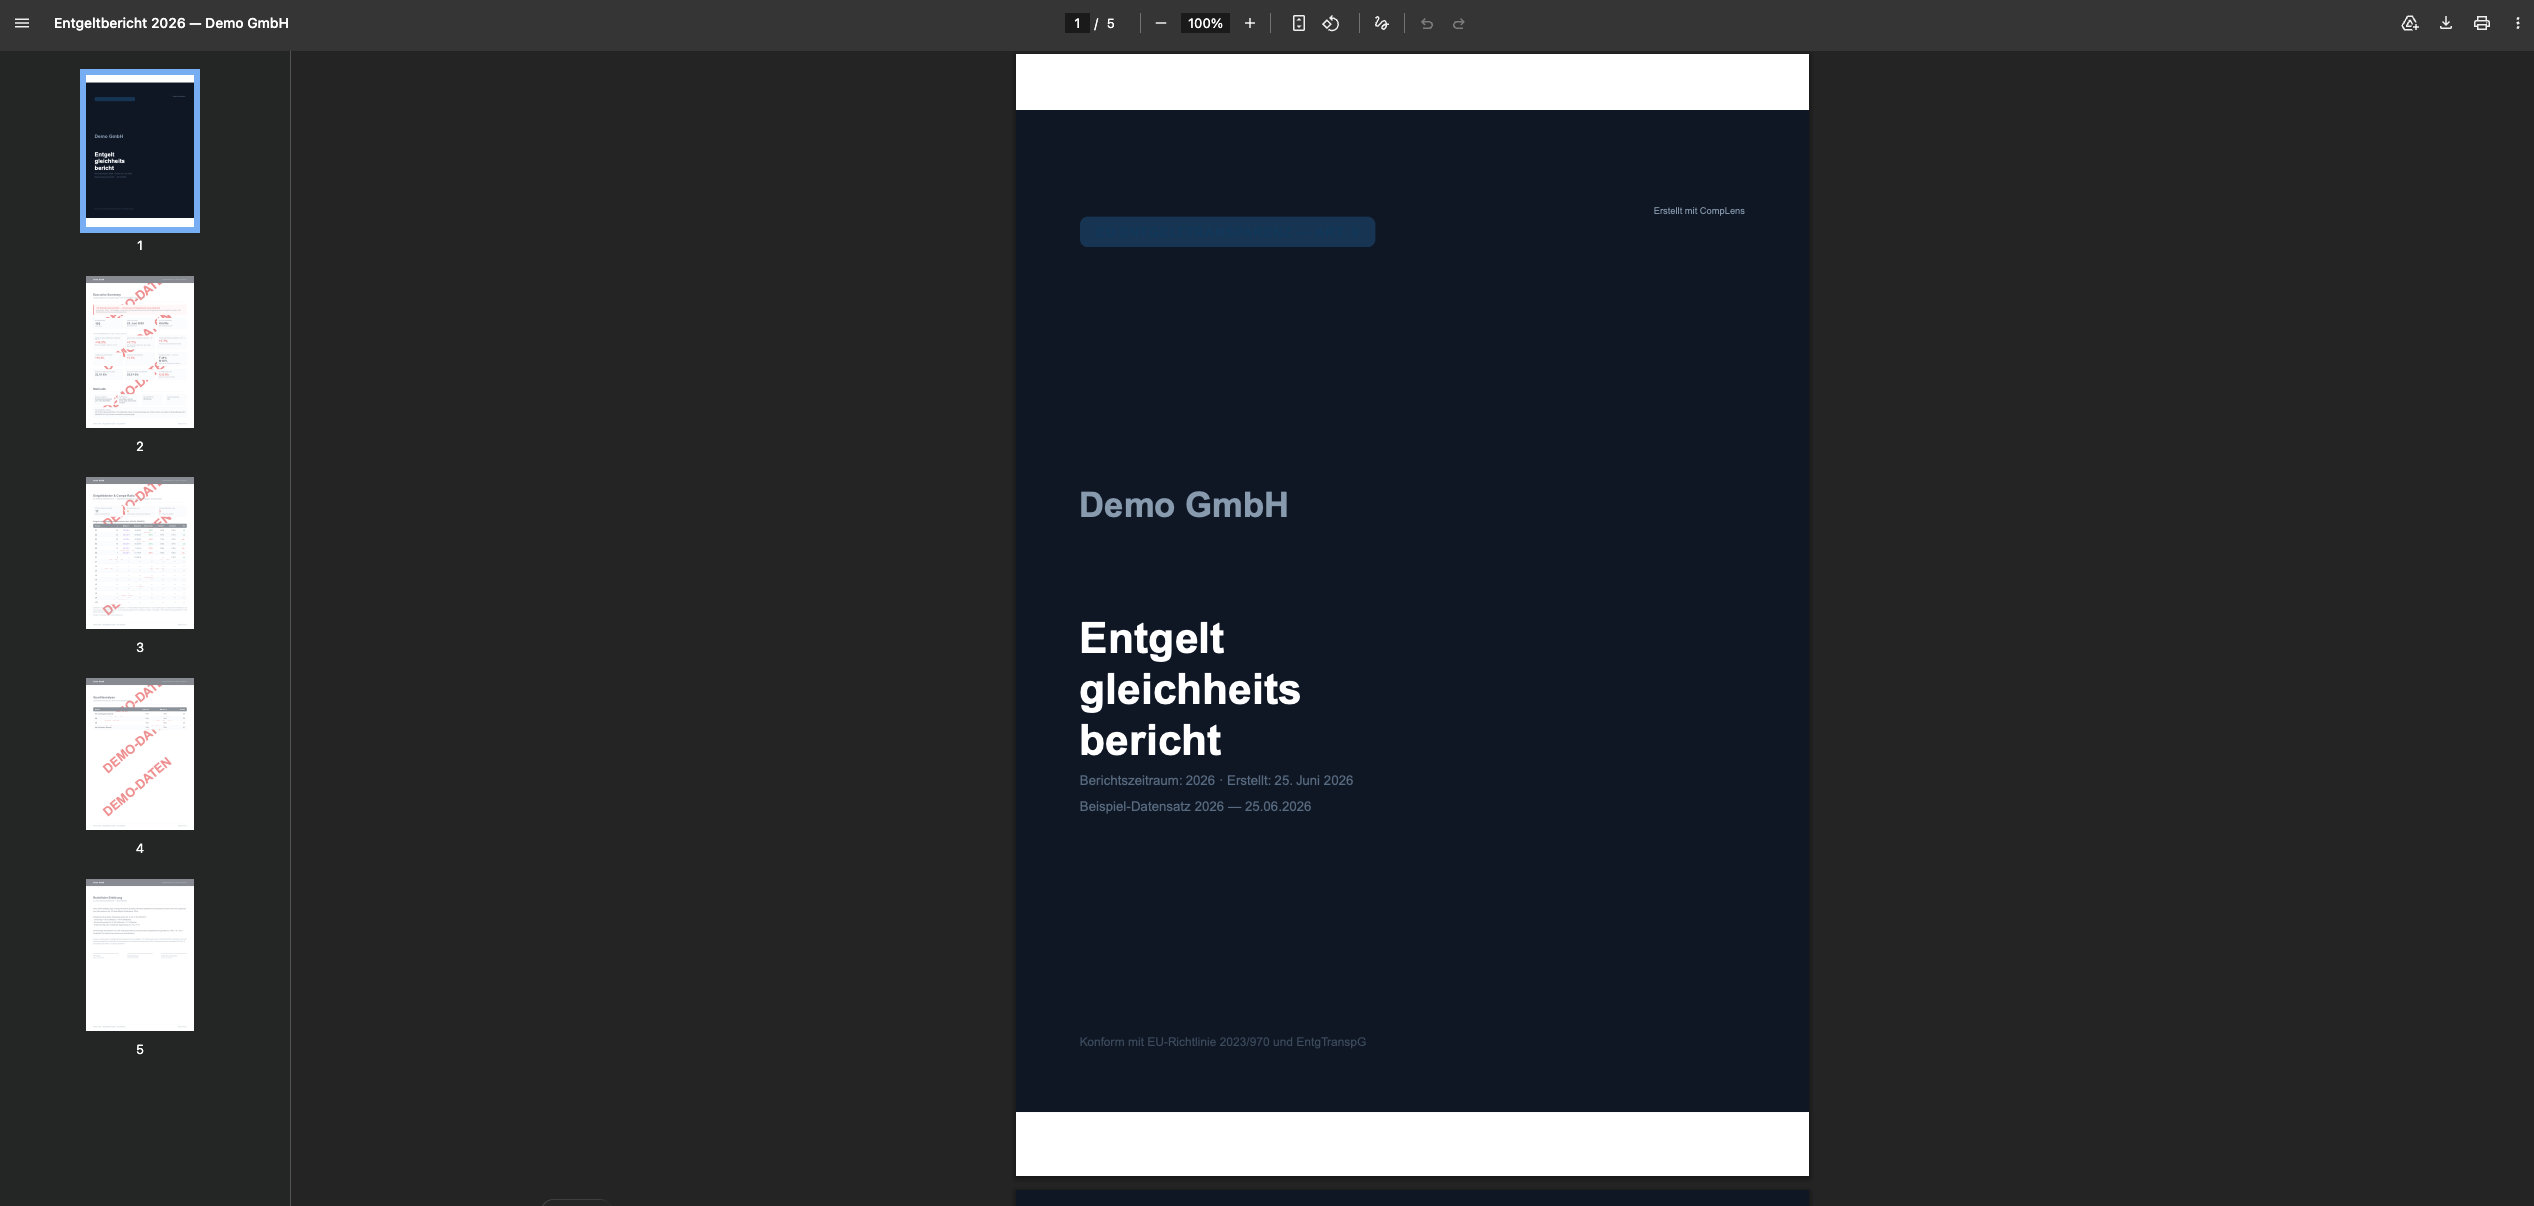Rotate the document counterclockwise
The image size is (2534, 1206).
pyautogui.click(x=1331, y=23)
